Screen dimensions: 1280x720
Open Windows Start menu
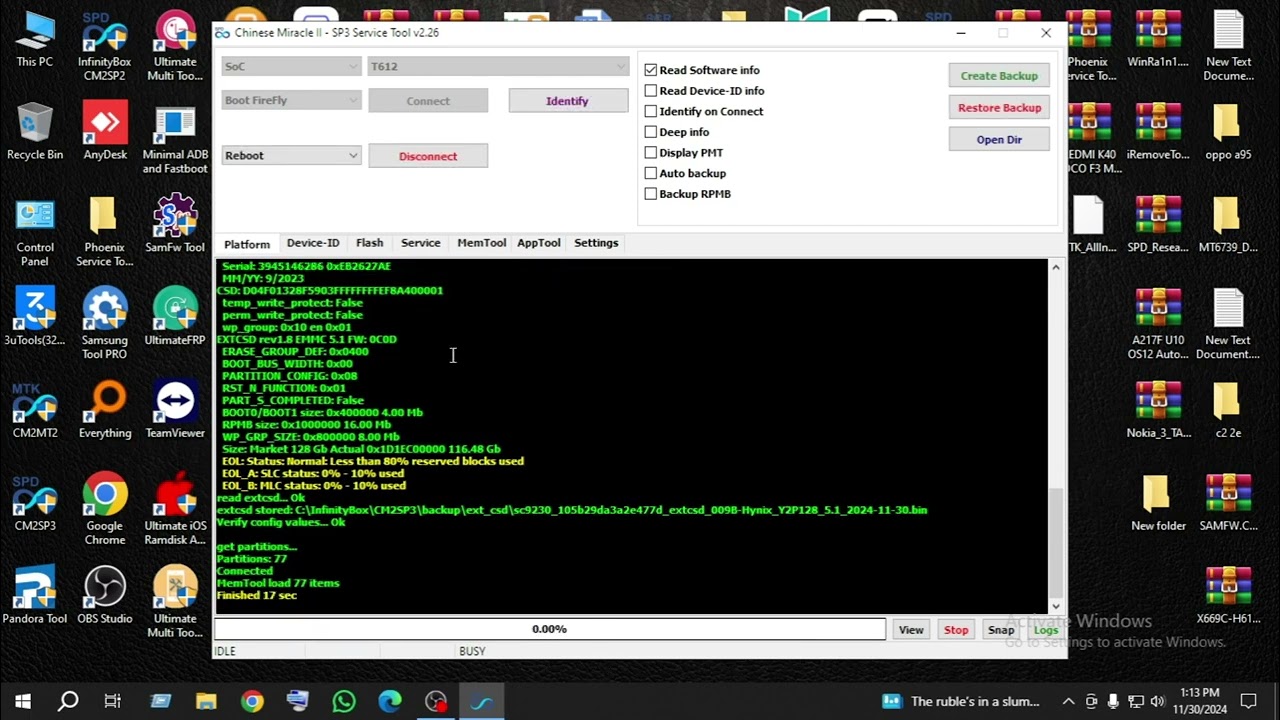click(22, 701)
